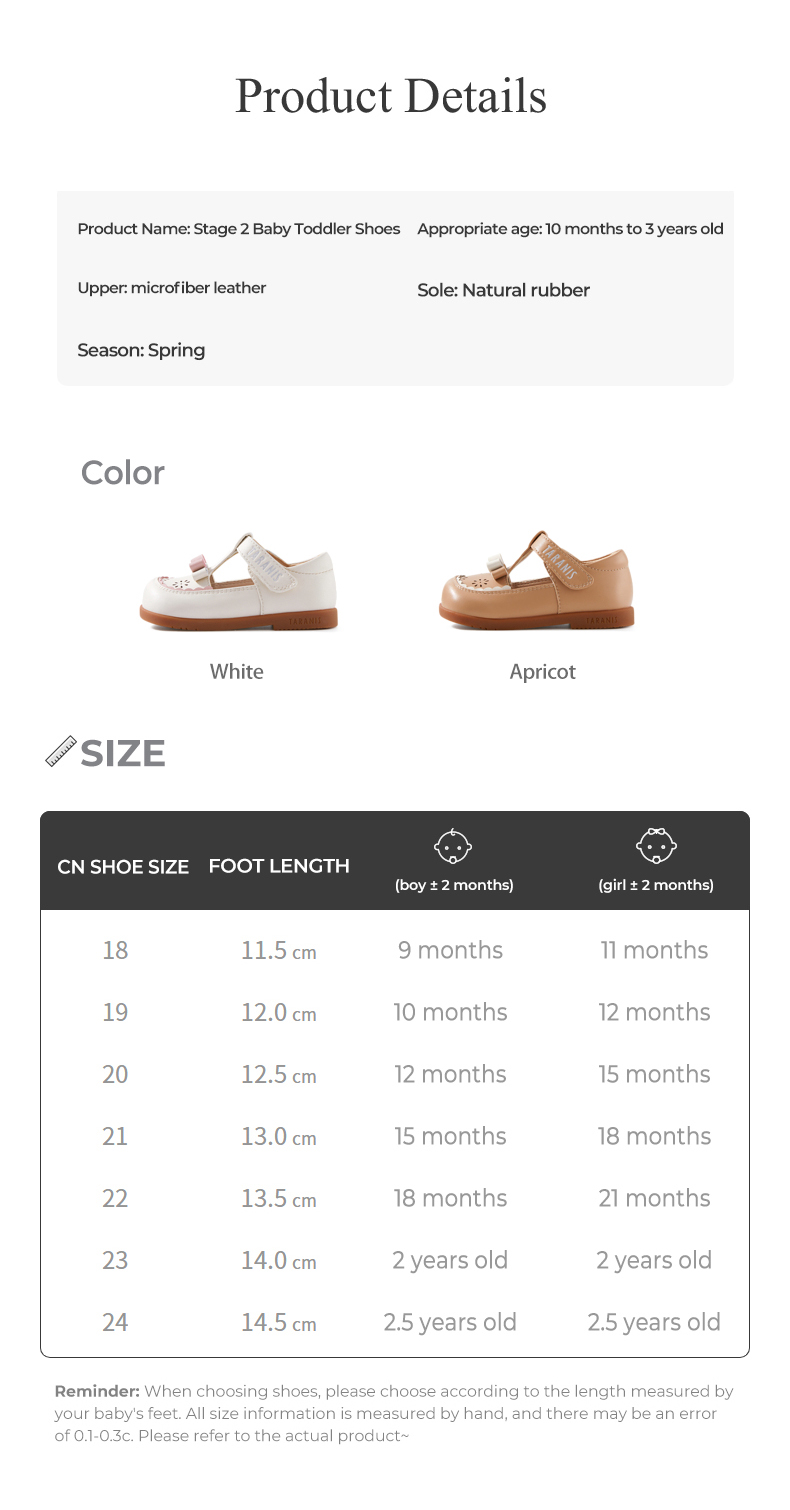Select the Apricot shoe image
Image resolution: width=790 pixels, height=1510 pixels.
536,580
